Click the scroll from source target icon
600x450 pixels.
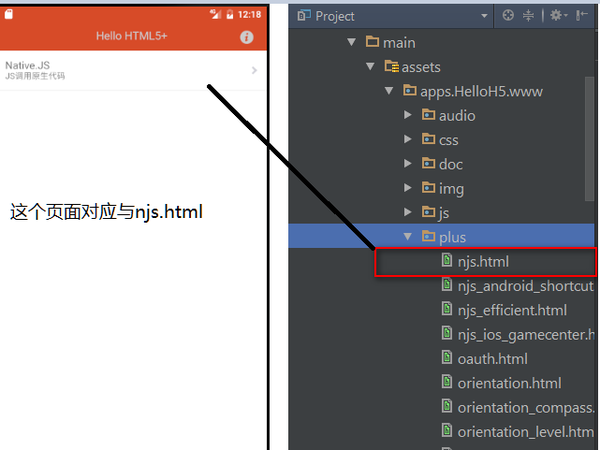point(508,16)
